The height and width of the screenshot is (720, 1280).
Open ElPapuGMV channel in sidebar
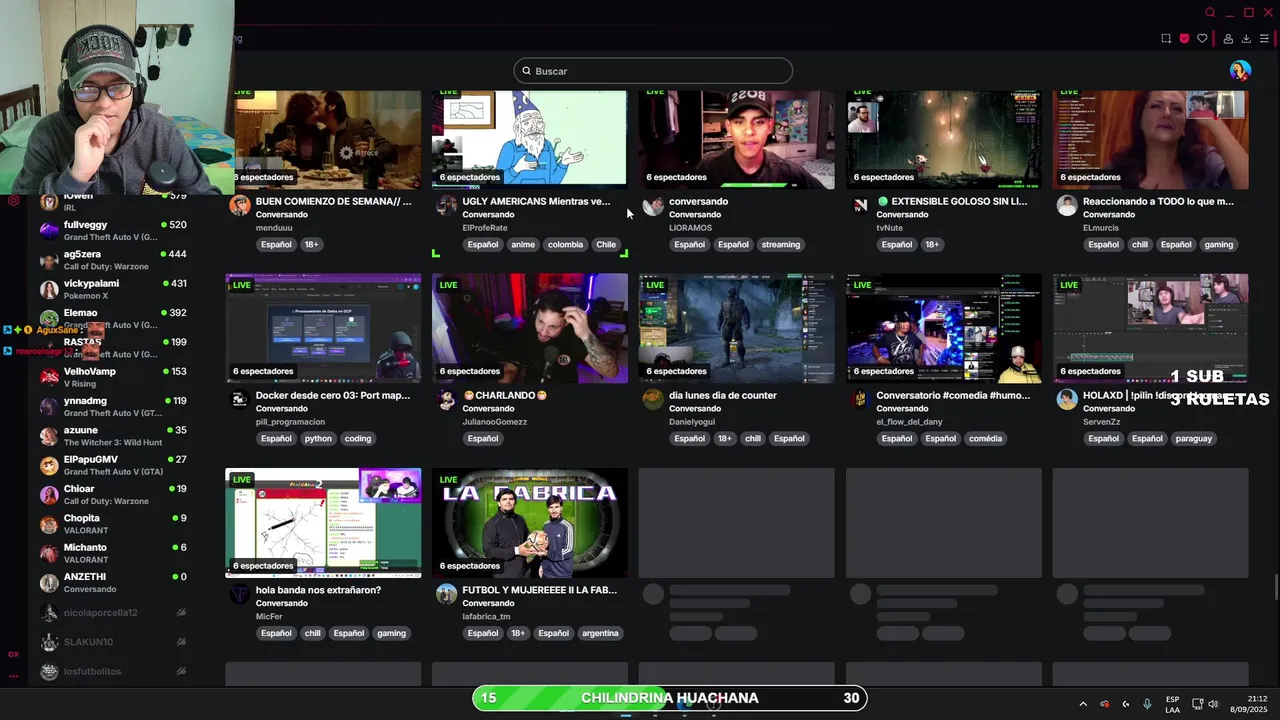[113, 465]
